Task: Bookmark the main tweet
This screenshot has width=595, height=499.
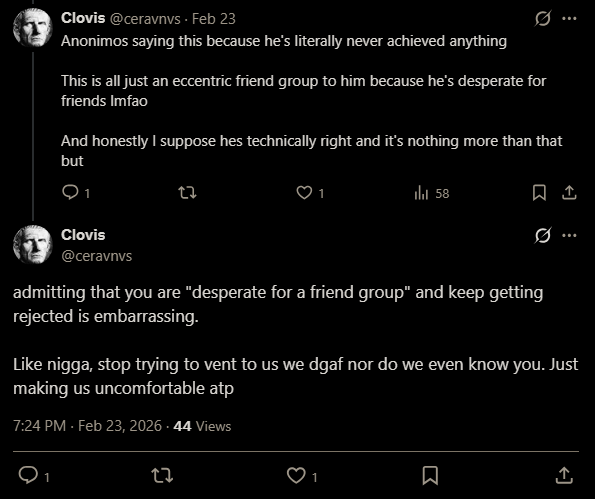Action: 430,475
